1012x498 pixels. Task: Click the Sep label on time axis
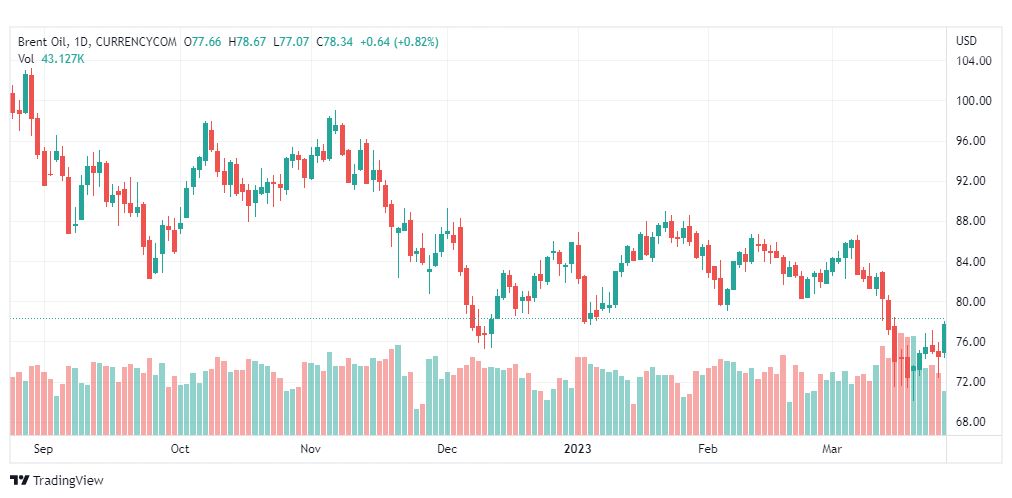[42, 449]
